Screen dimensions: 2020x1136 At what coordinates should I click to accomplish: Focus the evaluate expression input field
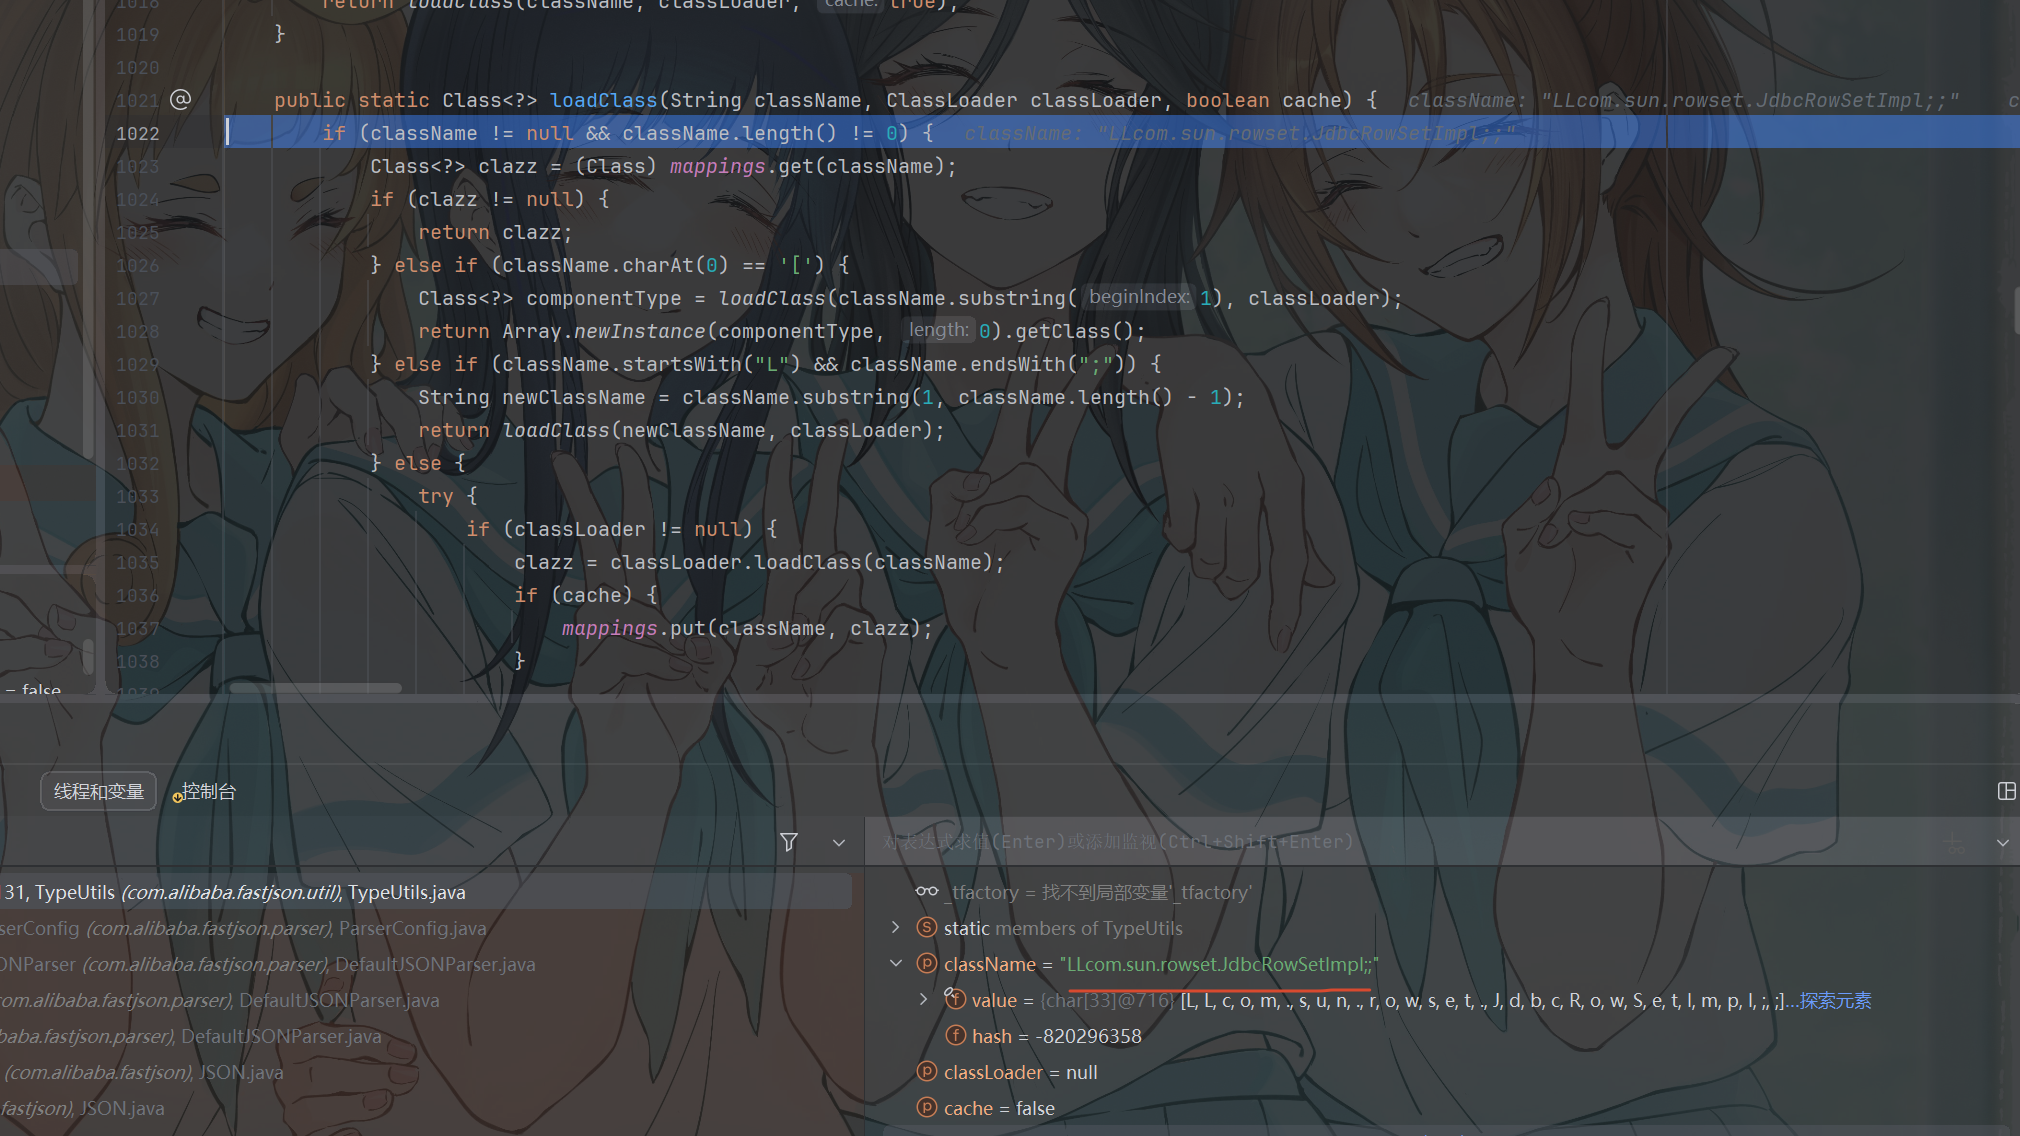point(1400,842)
